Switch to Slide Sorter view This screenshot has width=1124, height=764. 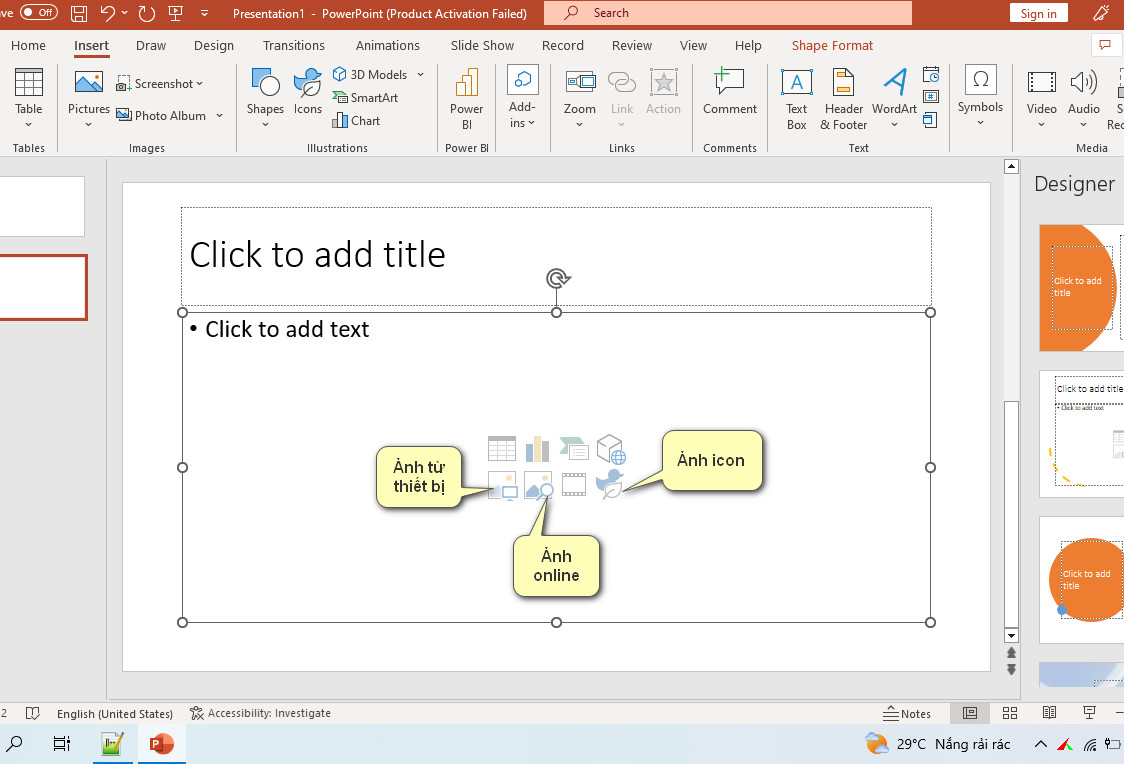click(x=1010, y=713)
